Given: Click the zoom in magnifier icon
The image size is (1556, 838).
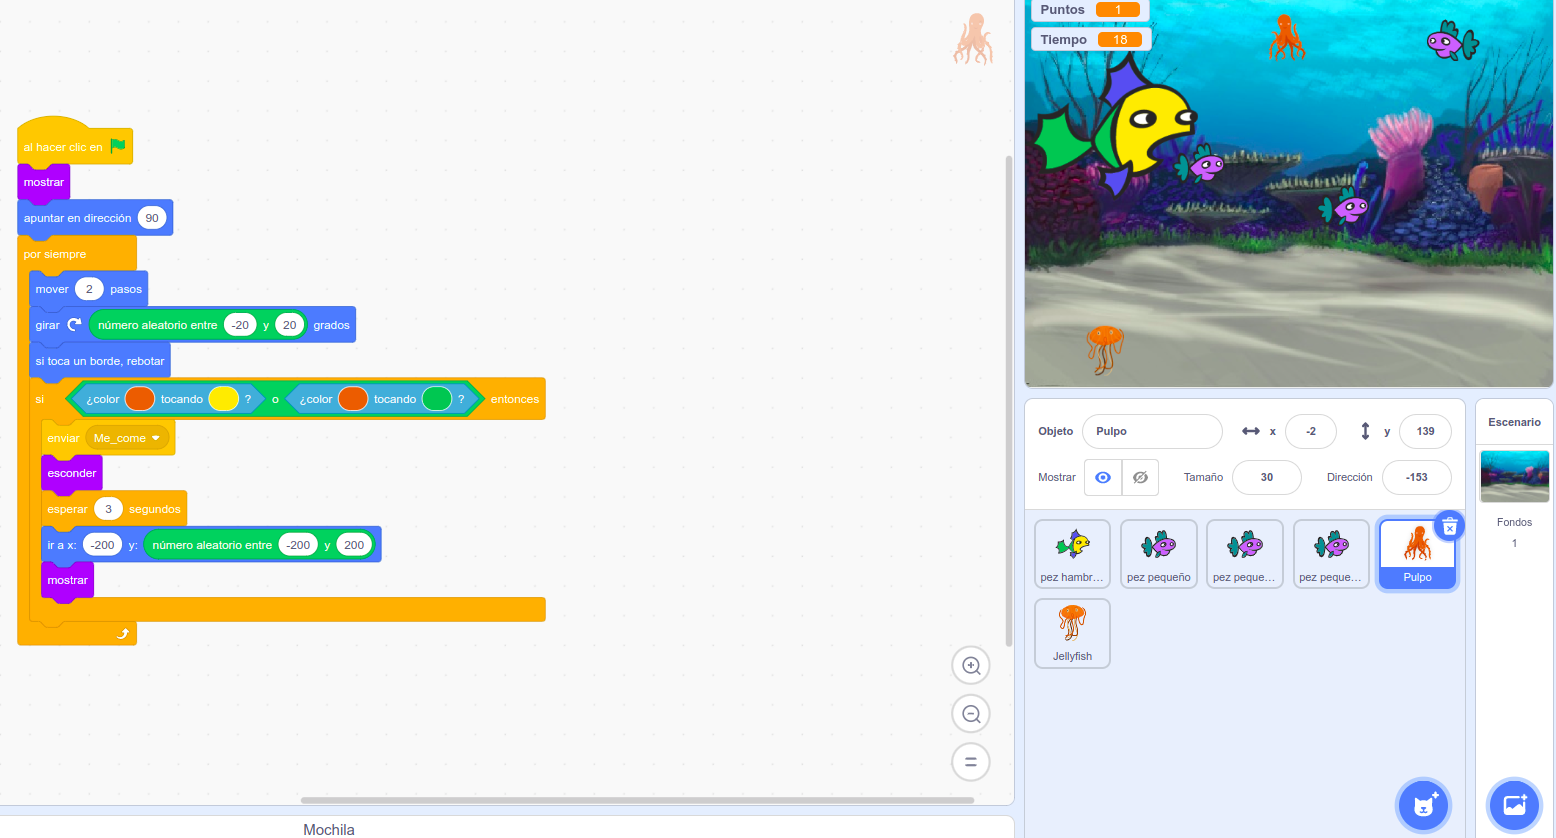Looking at the screenshot, I should point(970,666).
